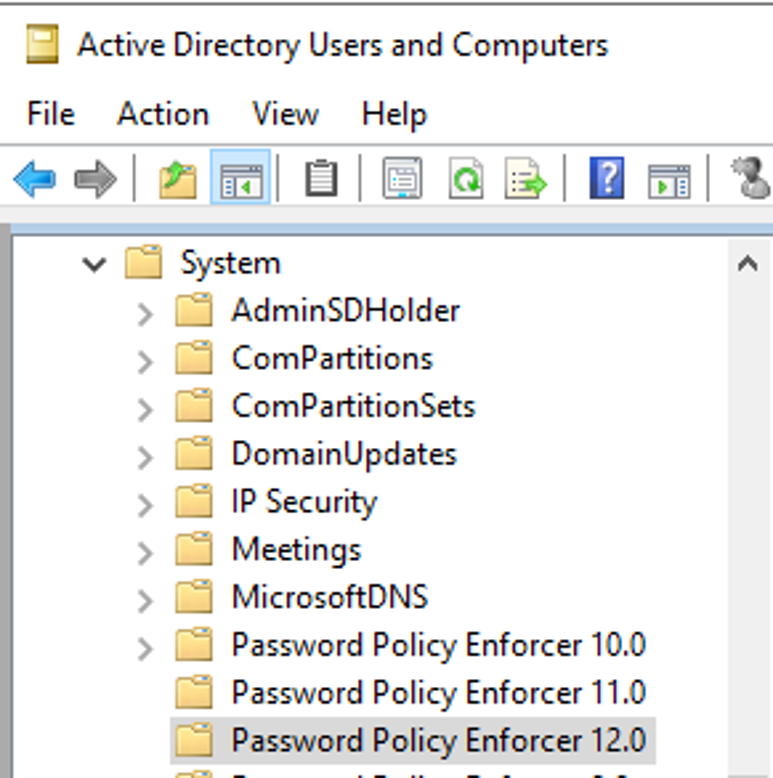Click Password Policy Enforcer 10.0 folder icon
Screen dimensions: 773x778
[194, 644]
